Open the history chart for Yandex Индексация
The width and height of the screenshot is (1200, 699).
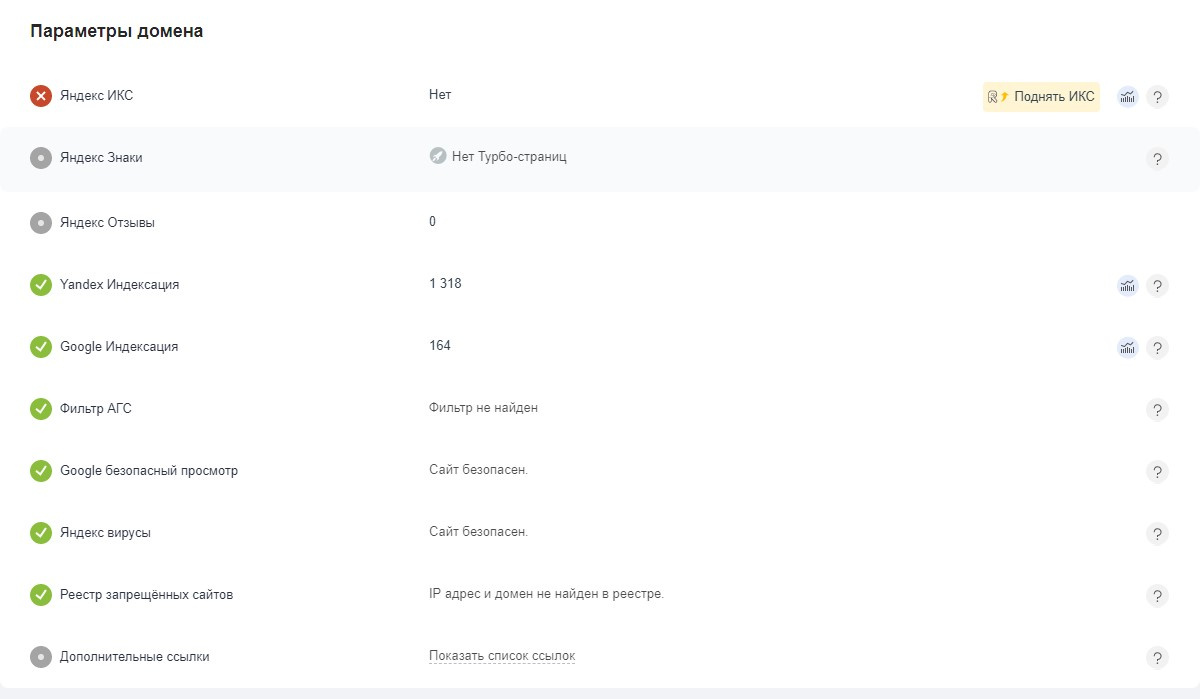click(x=1128, y=286)
